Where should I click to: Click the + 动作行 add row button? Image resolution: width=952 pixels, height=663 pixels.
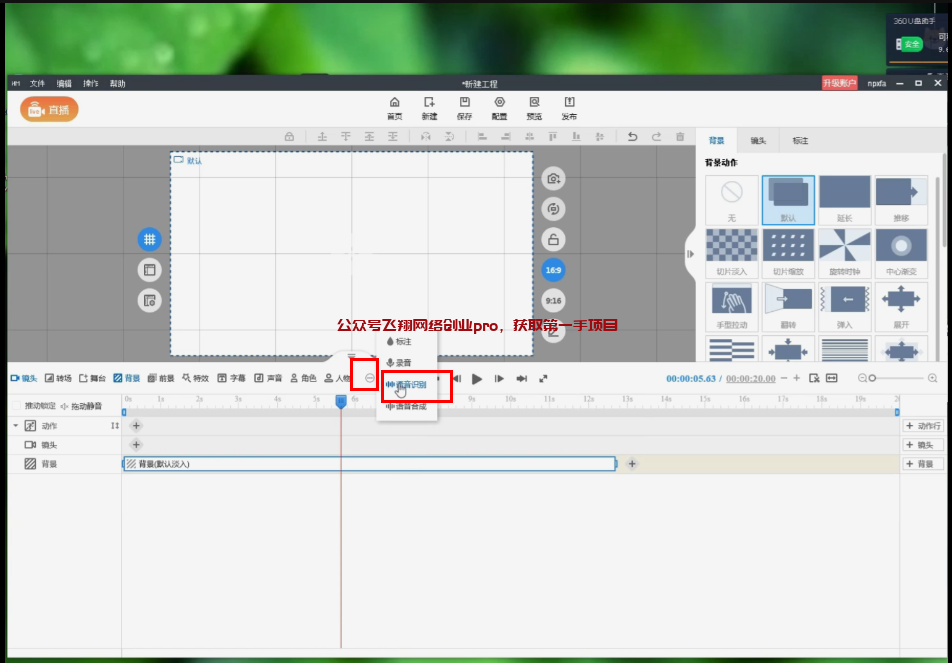click(923, 426)
